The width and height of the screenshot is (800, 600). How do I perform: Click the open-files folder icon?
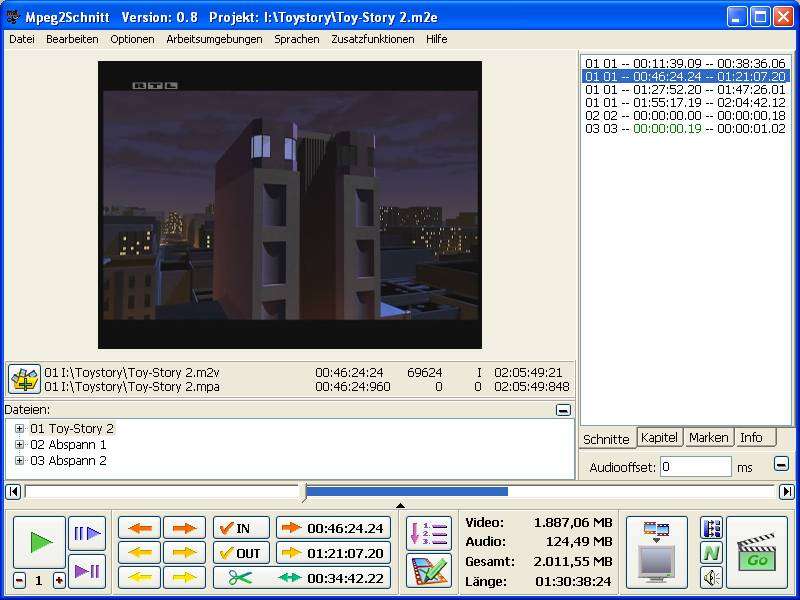point(24,379)
